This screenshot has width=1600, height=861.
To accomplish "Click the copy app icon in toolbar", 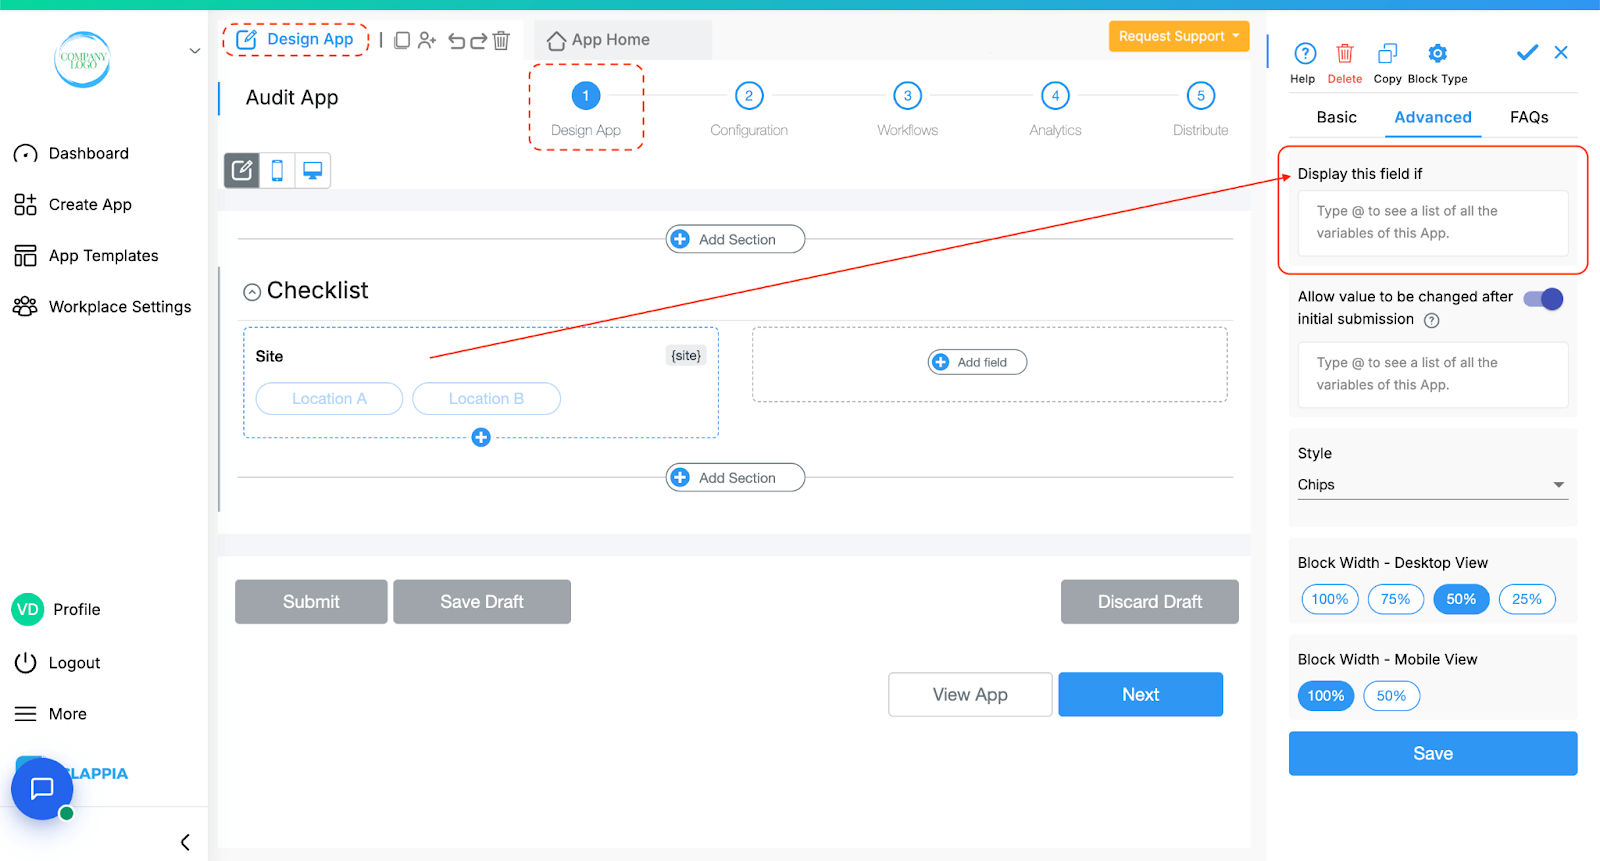I will (x=402, y=40).
